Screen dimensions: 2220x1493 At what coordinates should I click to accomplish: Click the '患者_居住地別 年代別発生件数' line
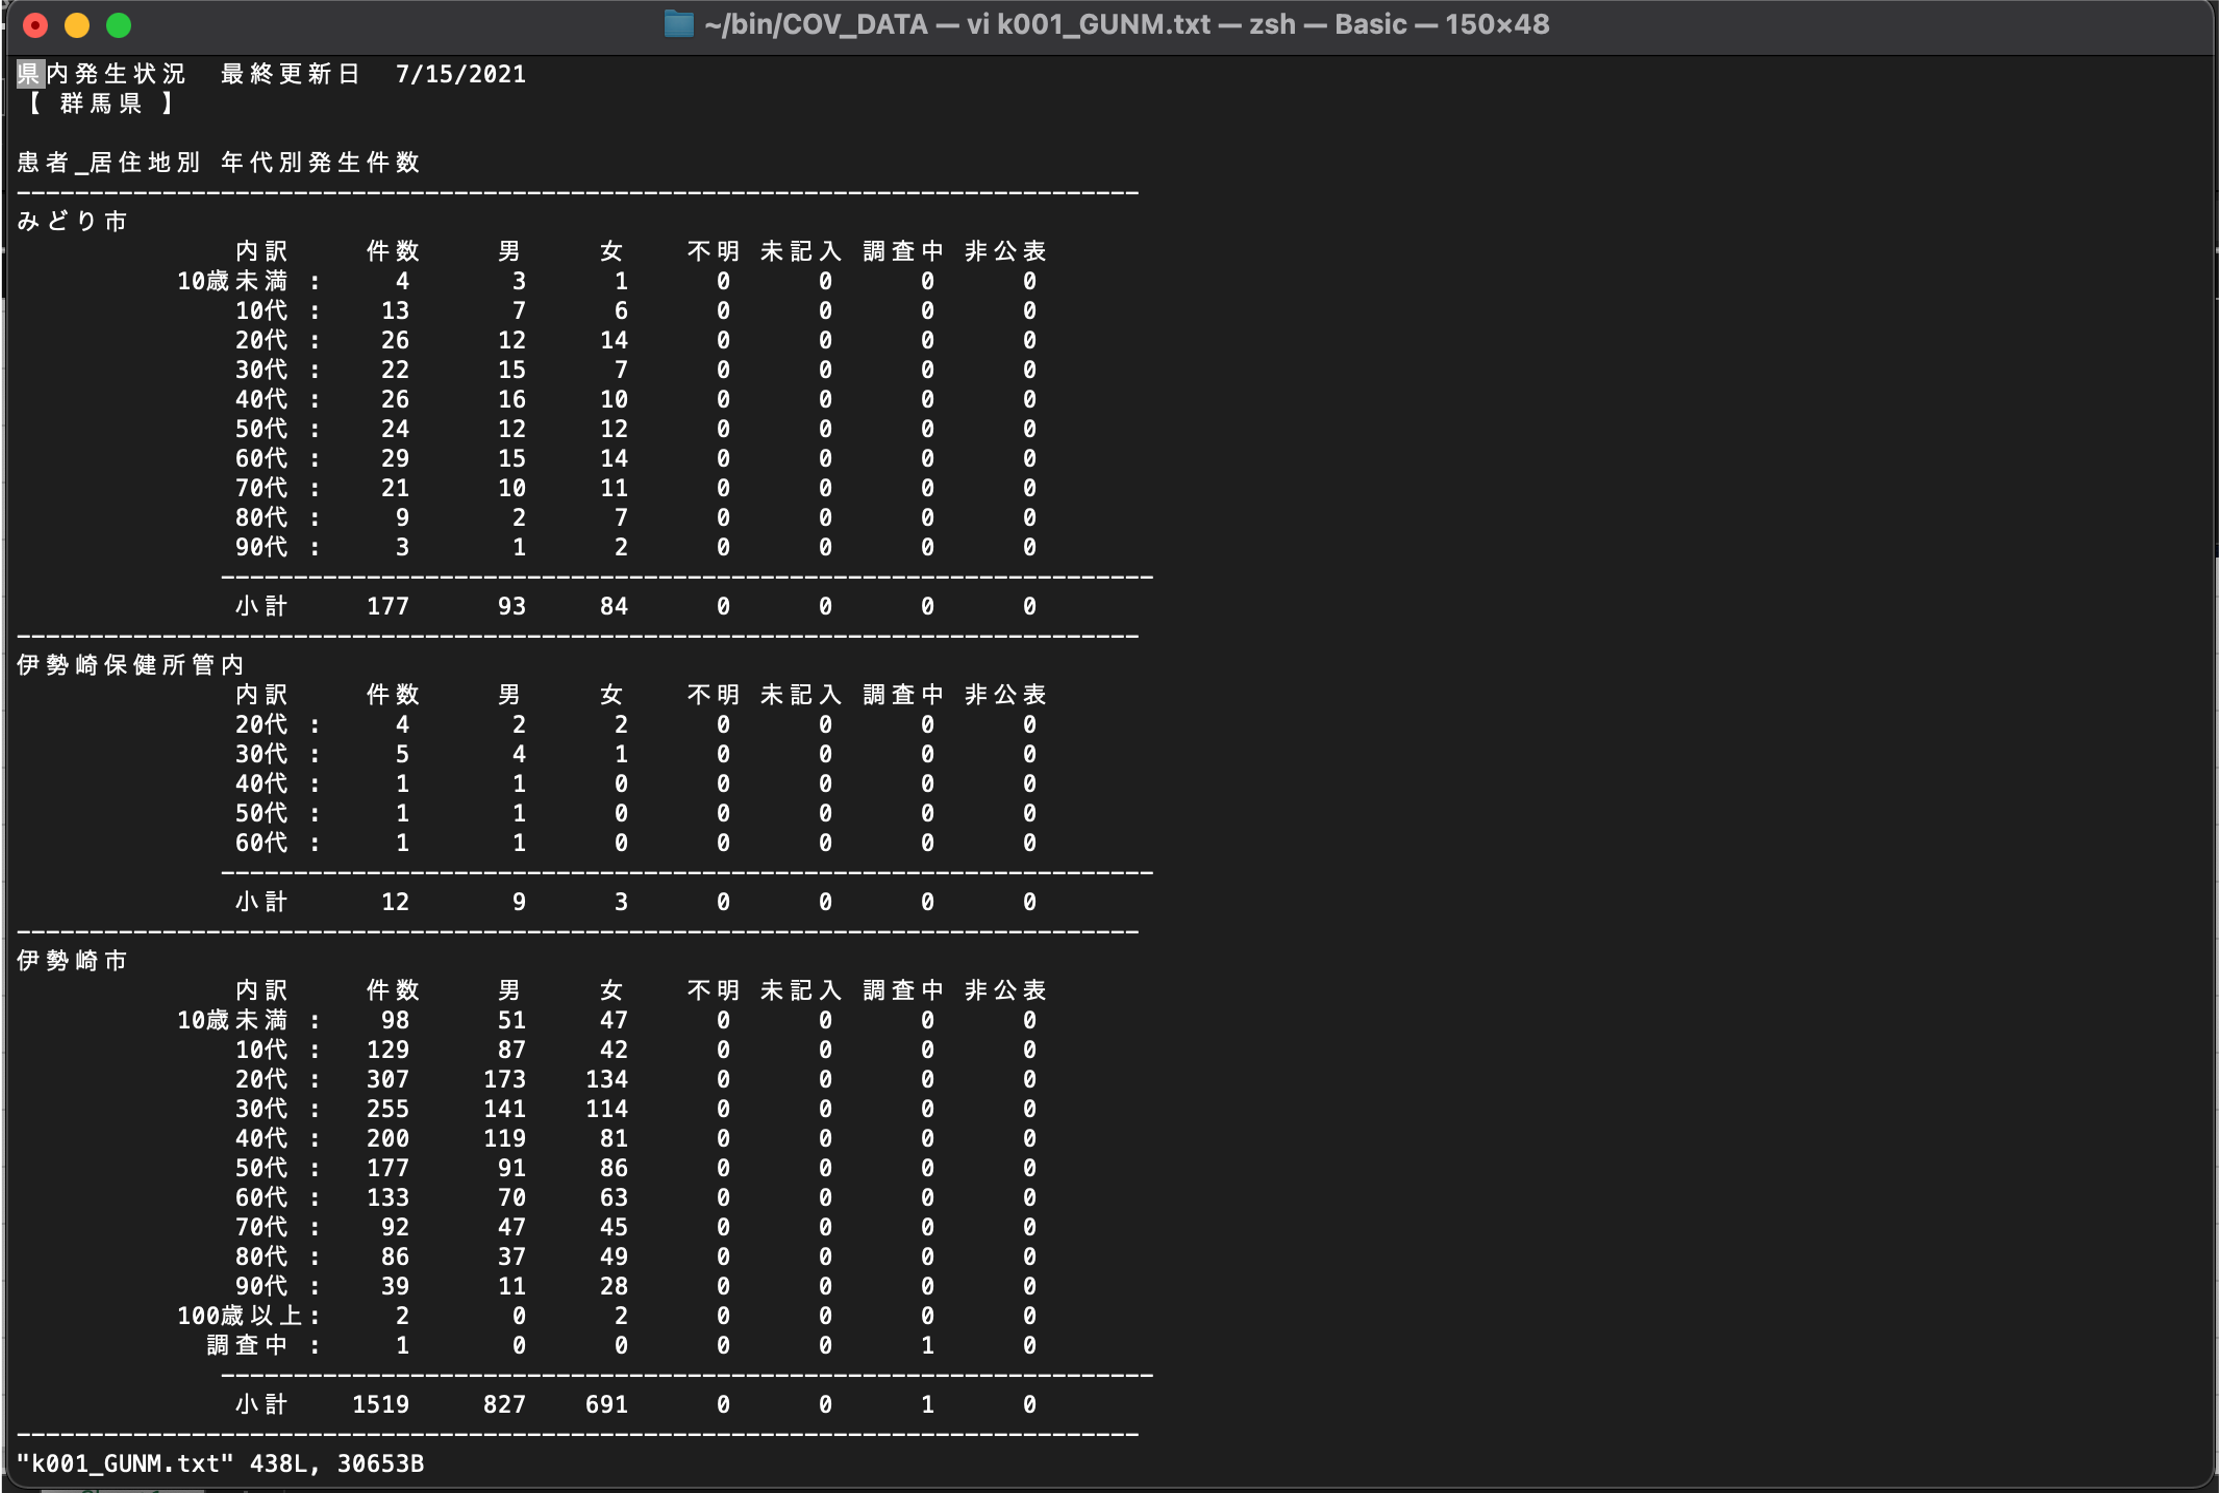[219, 162]
